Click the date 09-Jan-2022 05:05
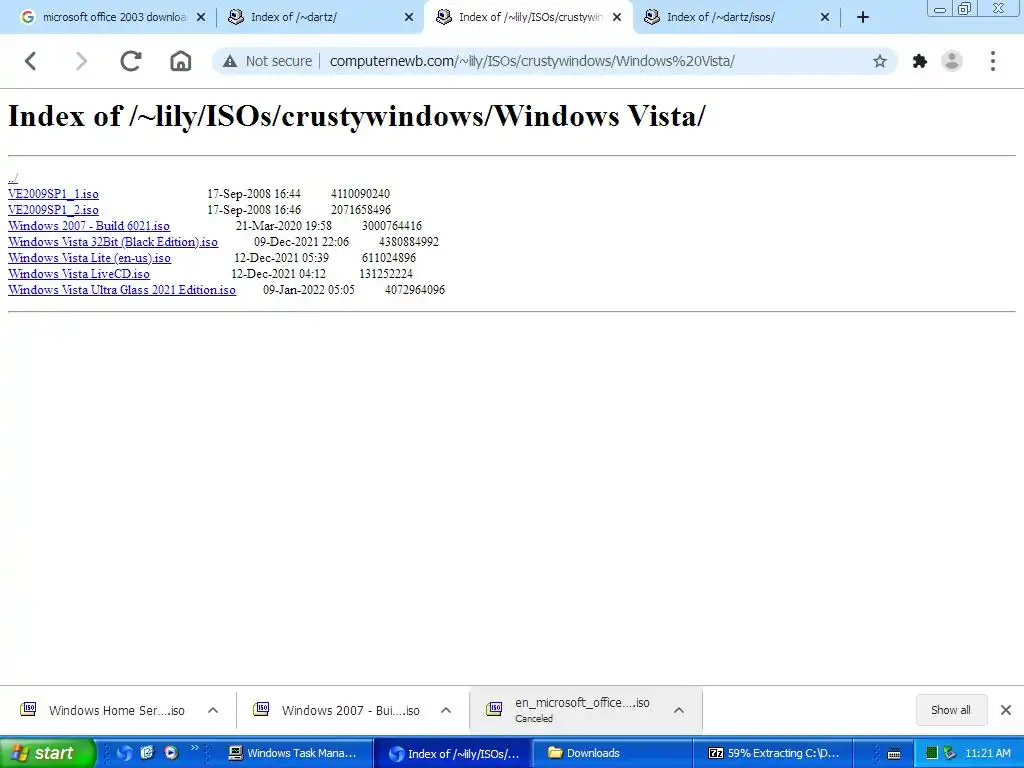Viewport: 1024px width, 768px height. pos(309,290)
